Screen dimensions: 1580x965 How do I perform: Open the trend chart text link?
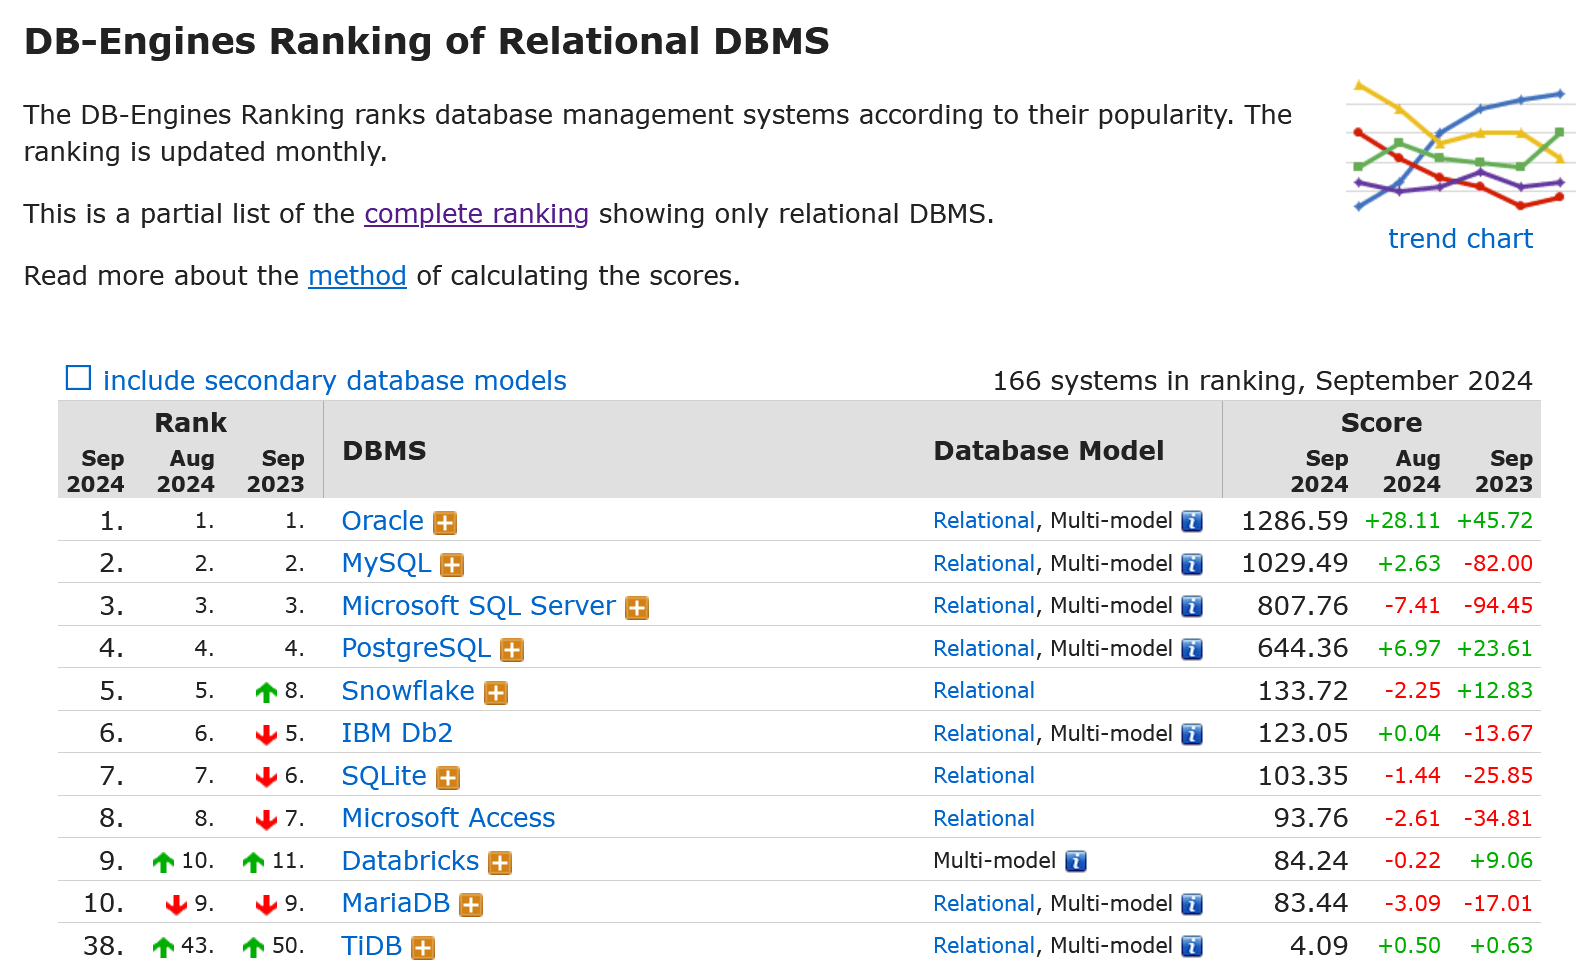tap(1460, 239)
